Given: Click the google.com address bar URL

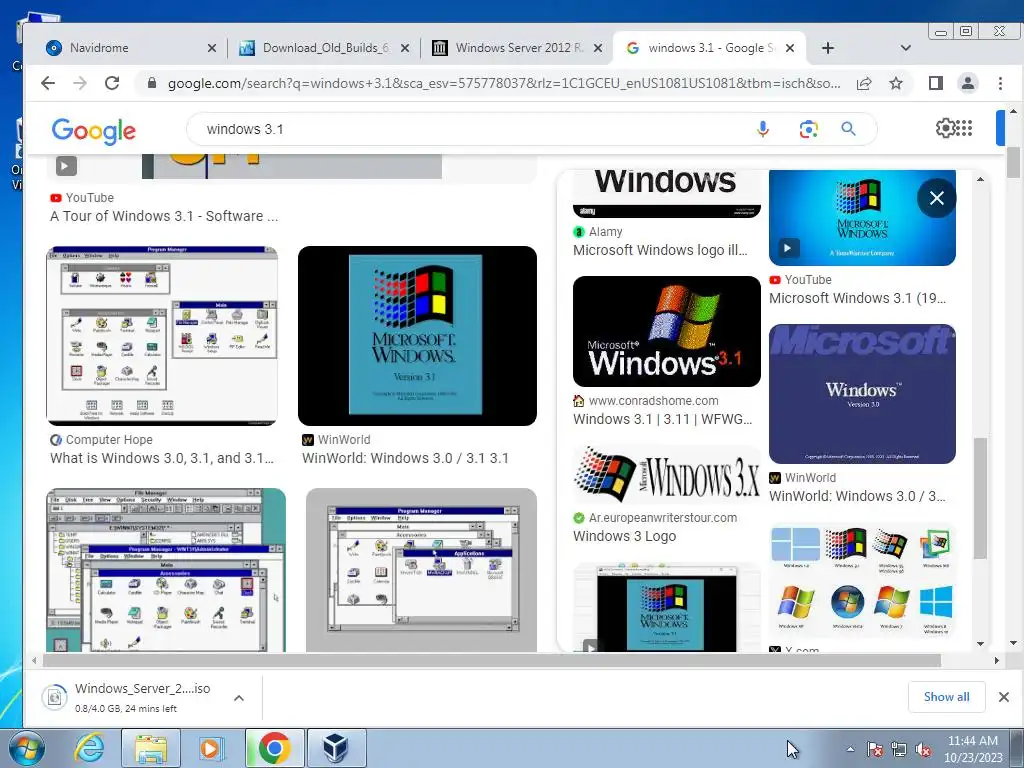Looking at the screenshot, I should 504,83.
